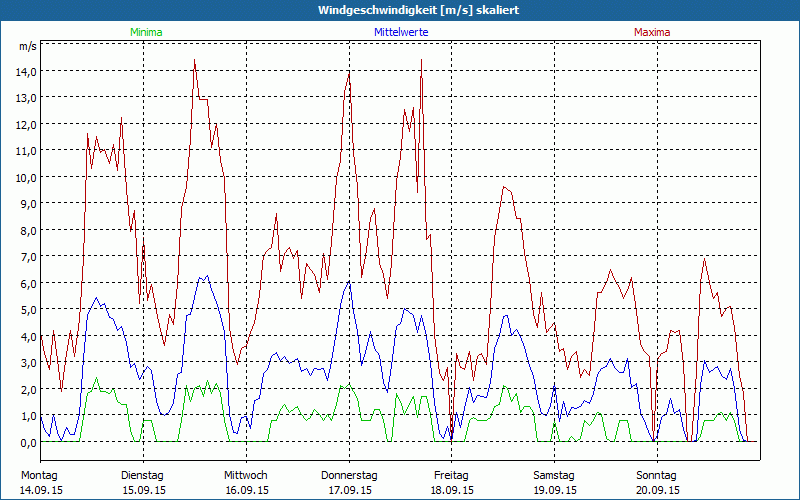Screen dimensions: 800x500
Task: Click the 'Freitag' day label
Action: tap(451, 476)
